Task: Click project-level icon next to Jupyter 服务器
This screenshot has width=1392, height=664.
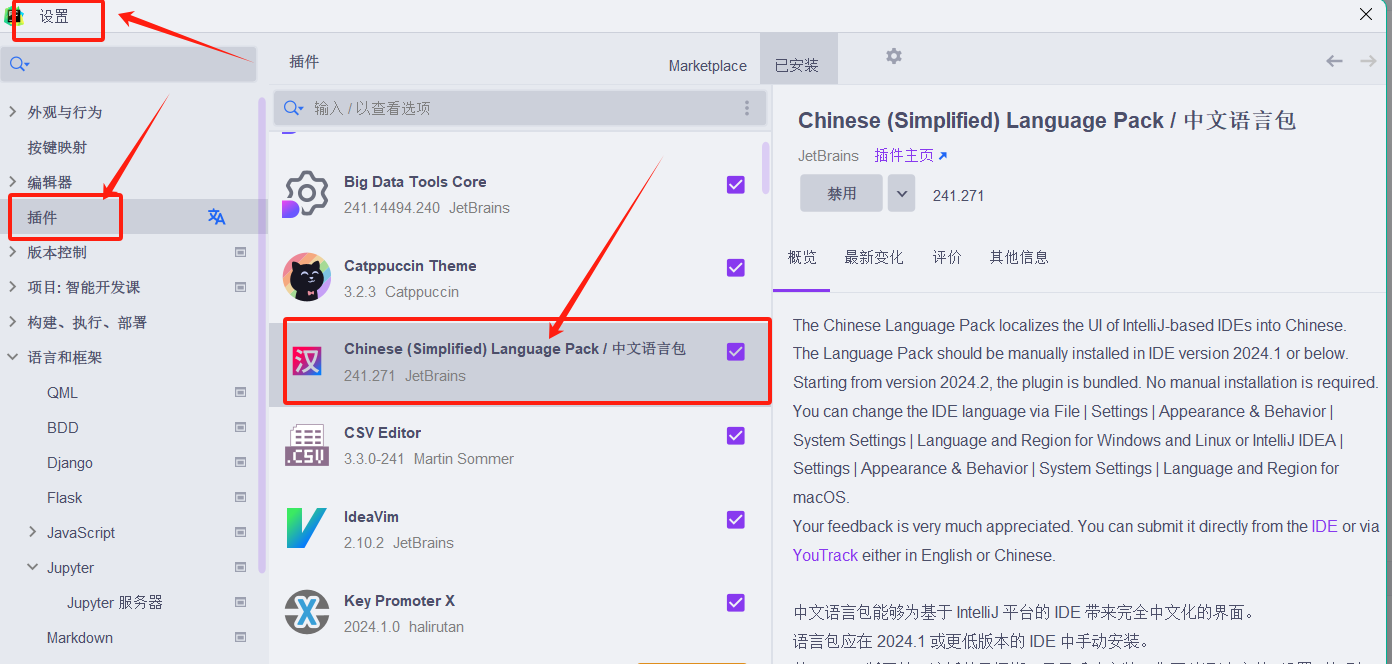Action: [240, 602]
